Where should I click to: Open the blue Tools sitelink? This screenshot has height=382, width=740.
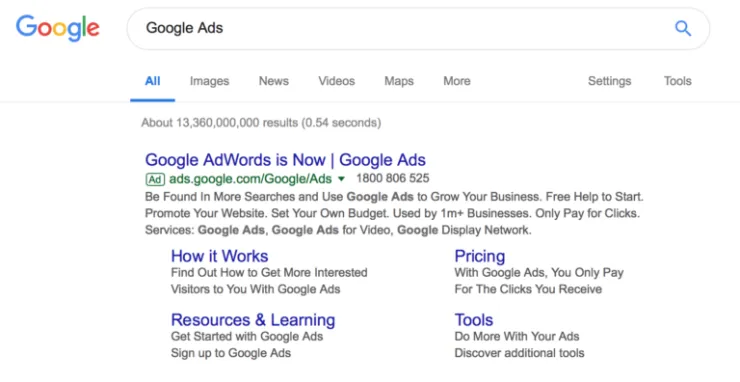click(x=474, y=320)
